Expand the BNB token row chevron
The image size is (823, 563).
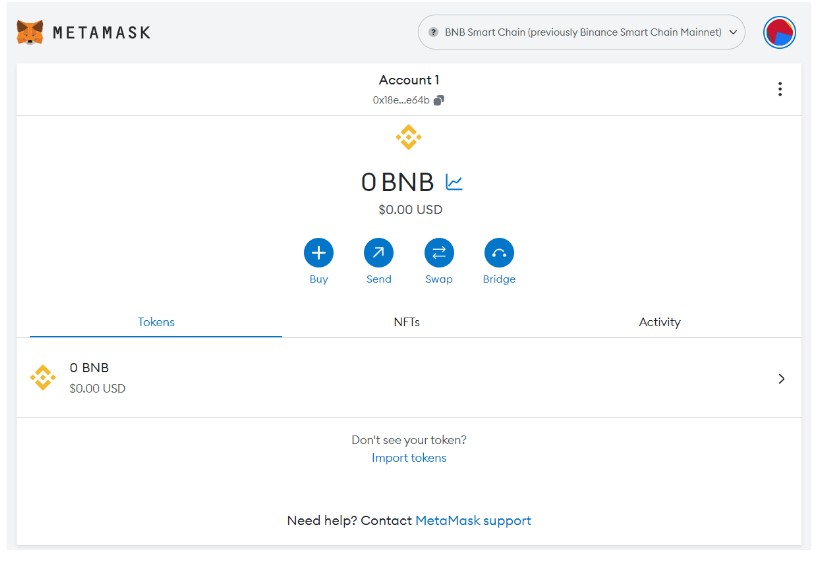click(x=782, y=379)
